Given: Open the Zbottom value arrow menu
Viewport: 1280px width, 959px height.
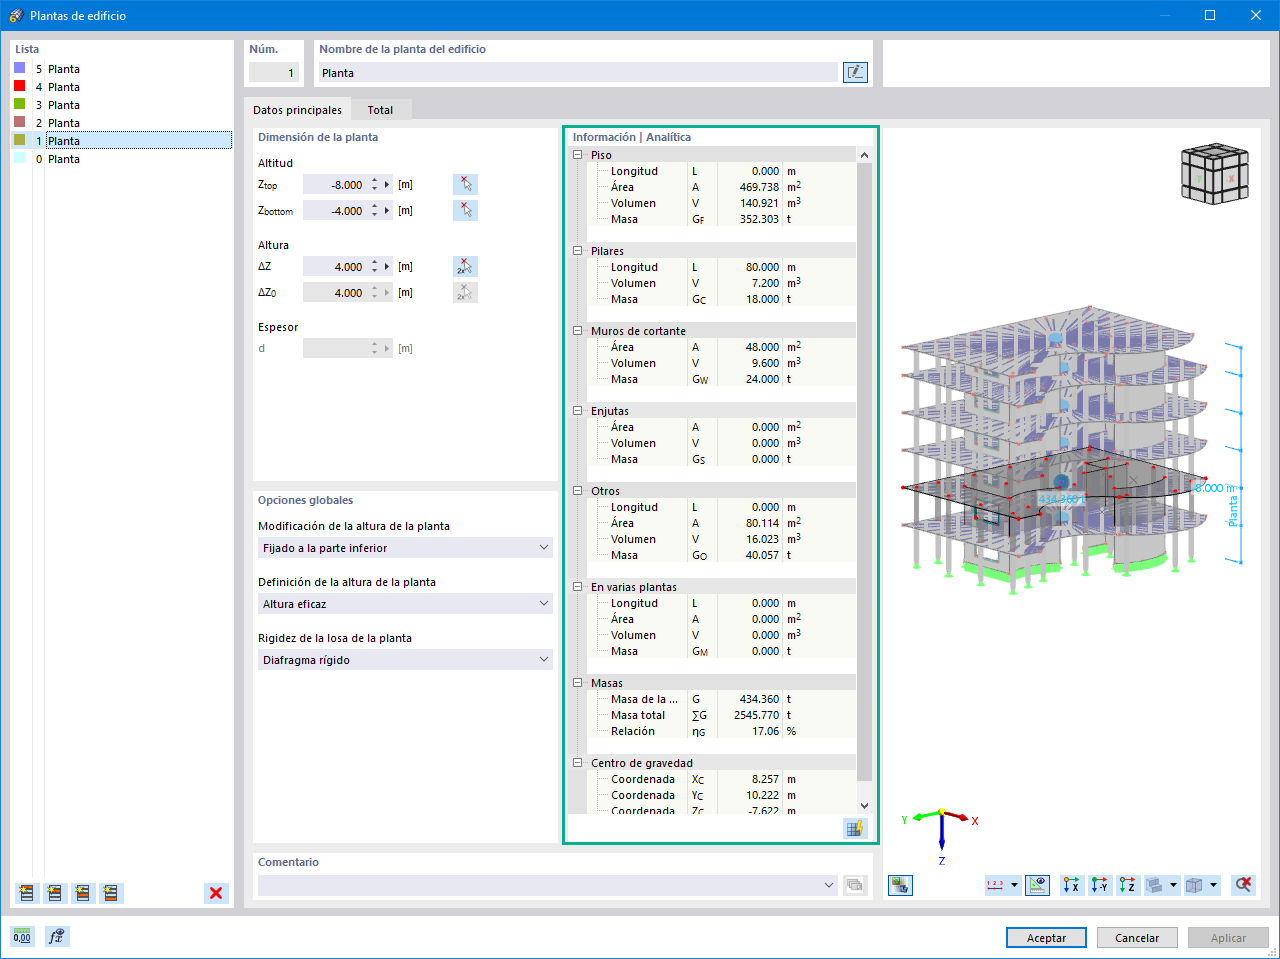Looking at the screenshot, I should pos(387,211).
